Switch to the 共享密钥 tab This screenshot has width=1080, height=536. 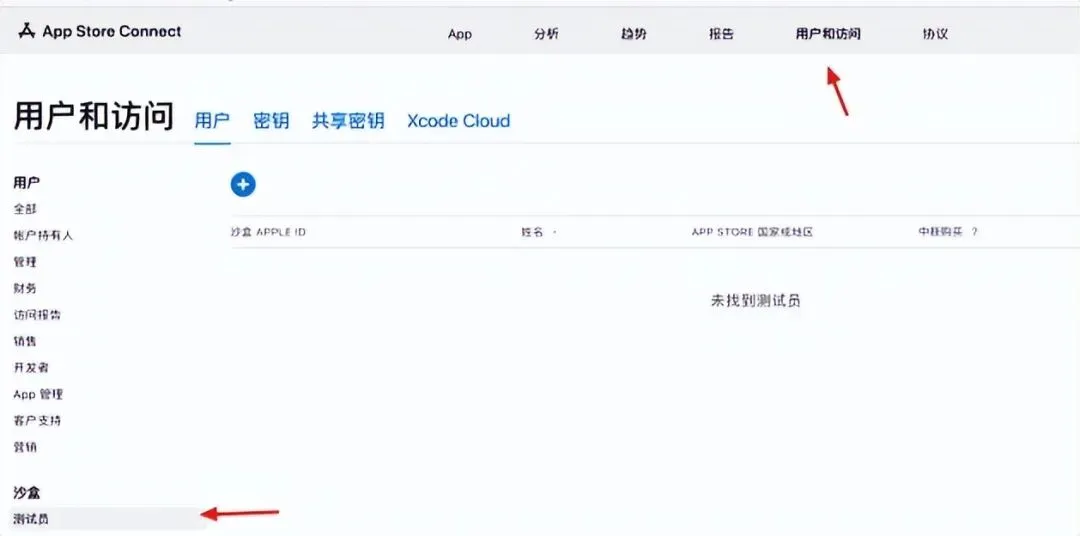point(348,121)
